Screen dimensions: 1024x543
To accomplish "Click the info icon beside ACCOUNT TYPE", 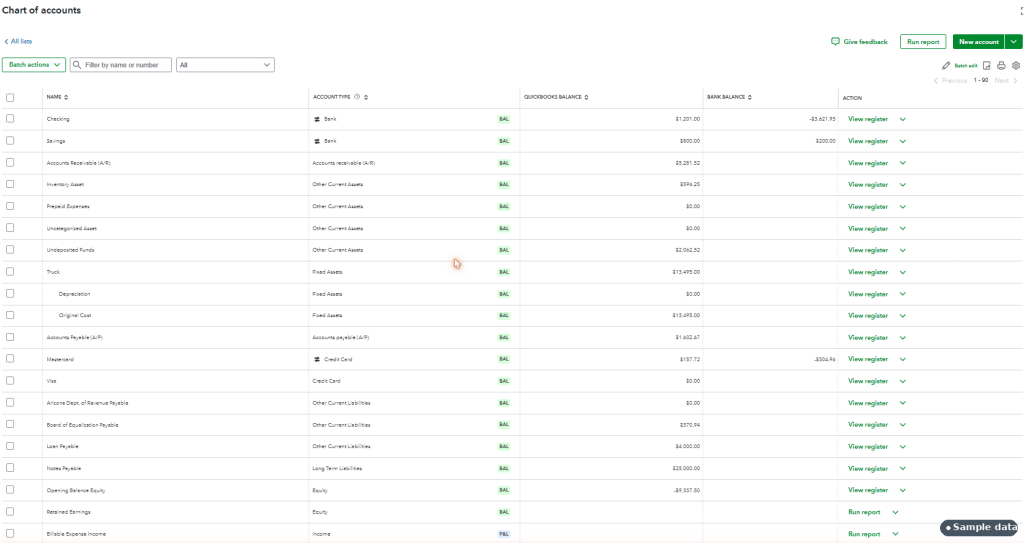I will click(357, 97).
